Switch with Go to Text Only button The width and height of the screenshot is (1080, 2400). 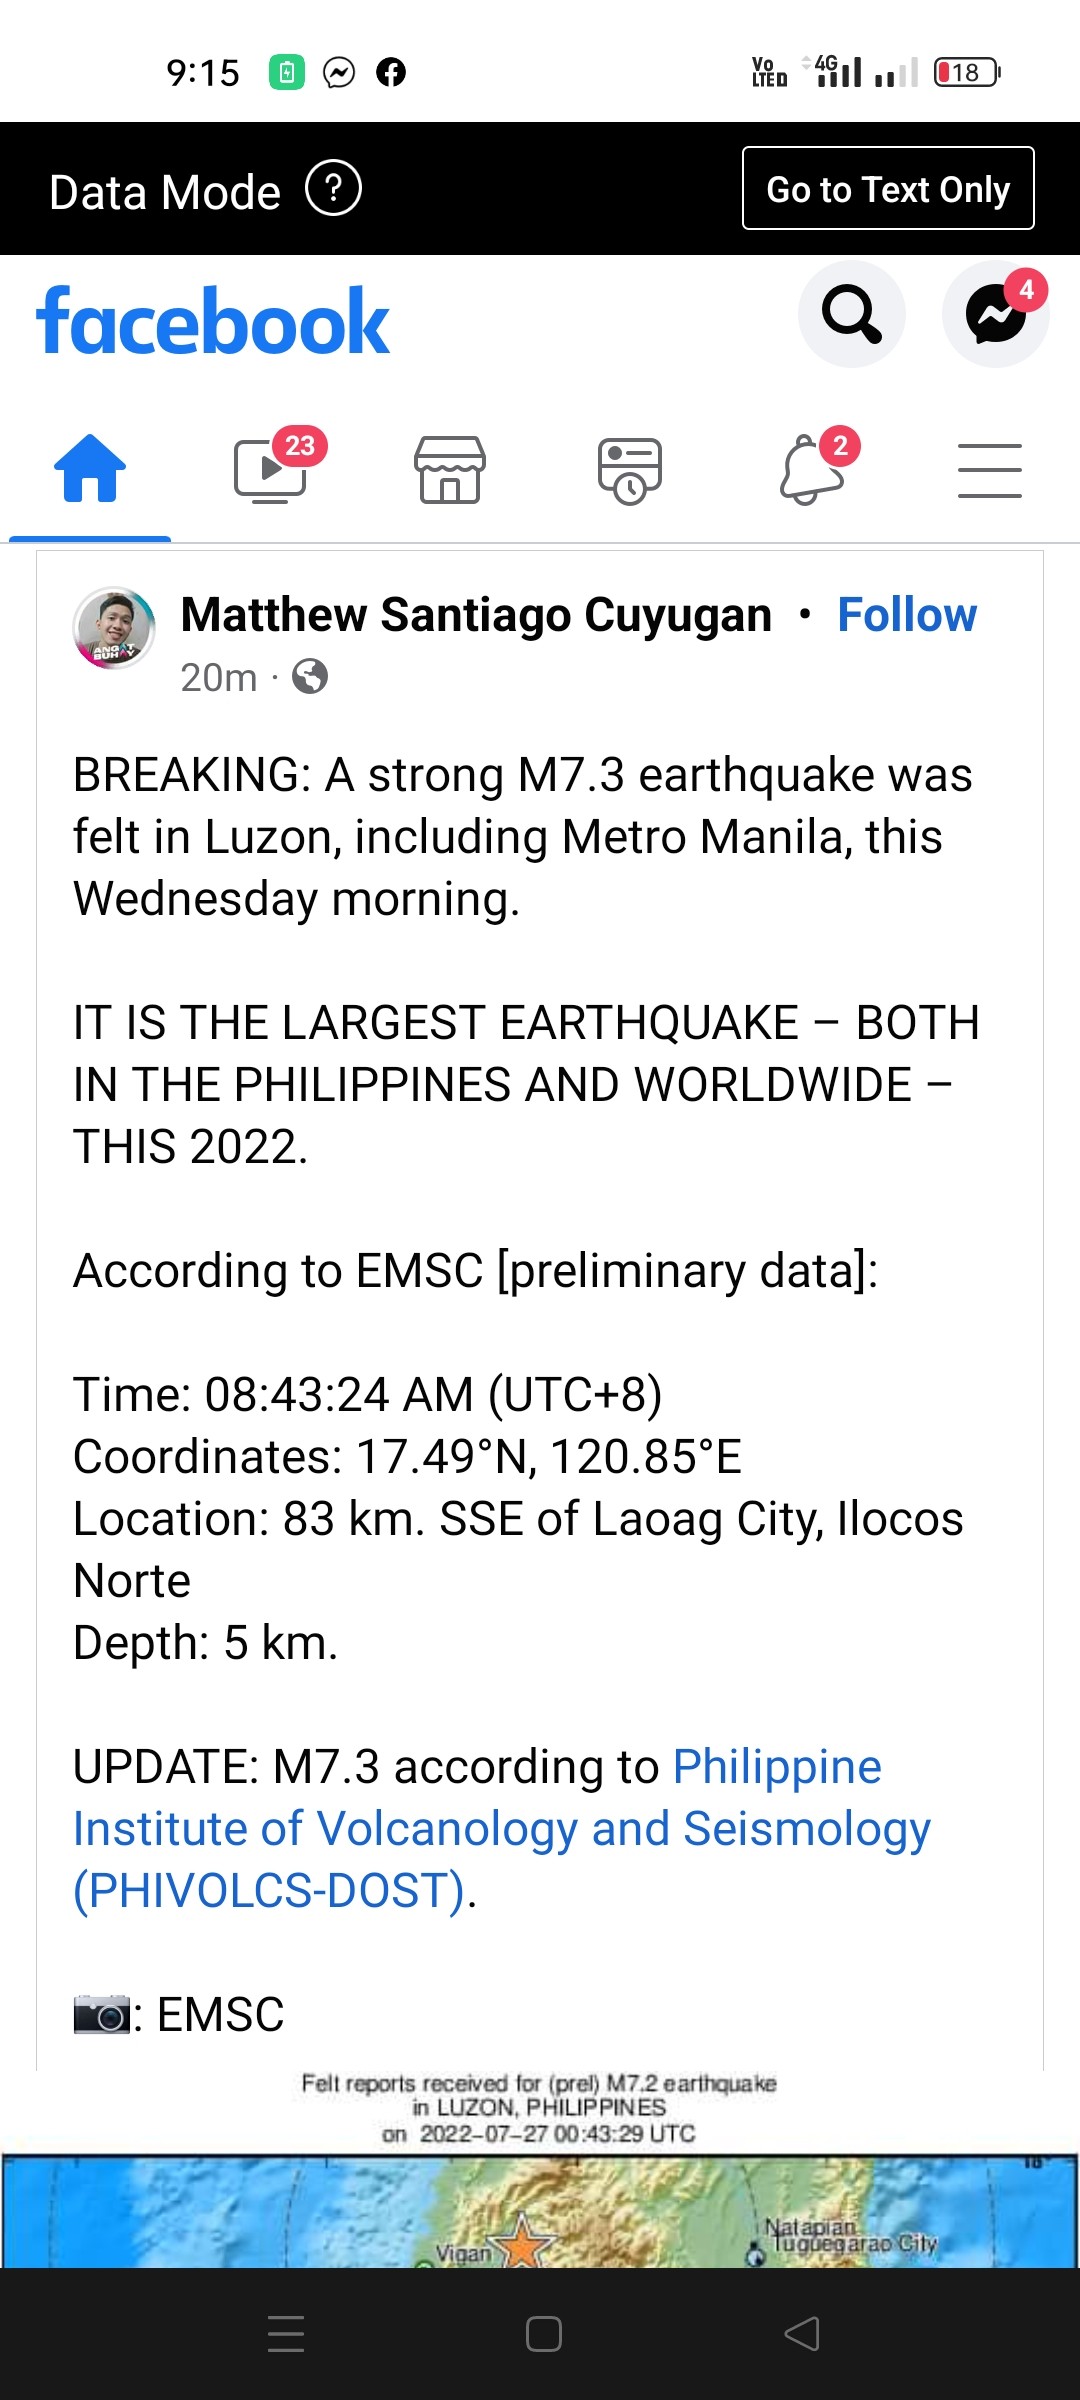888,188
